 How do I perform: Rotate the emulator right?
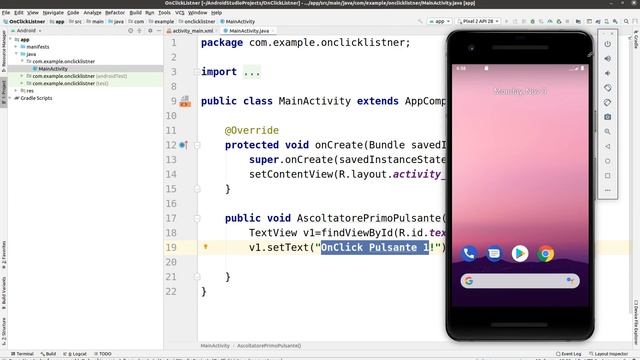pyautogui.click(x=607, y=102)
